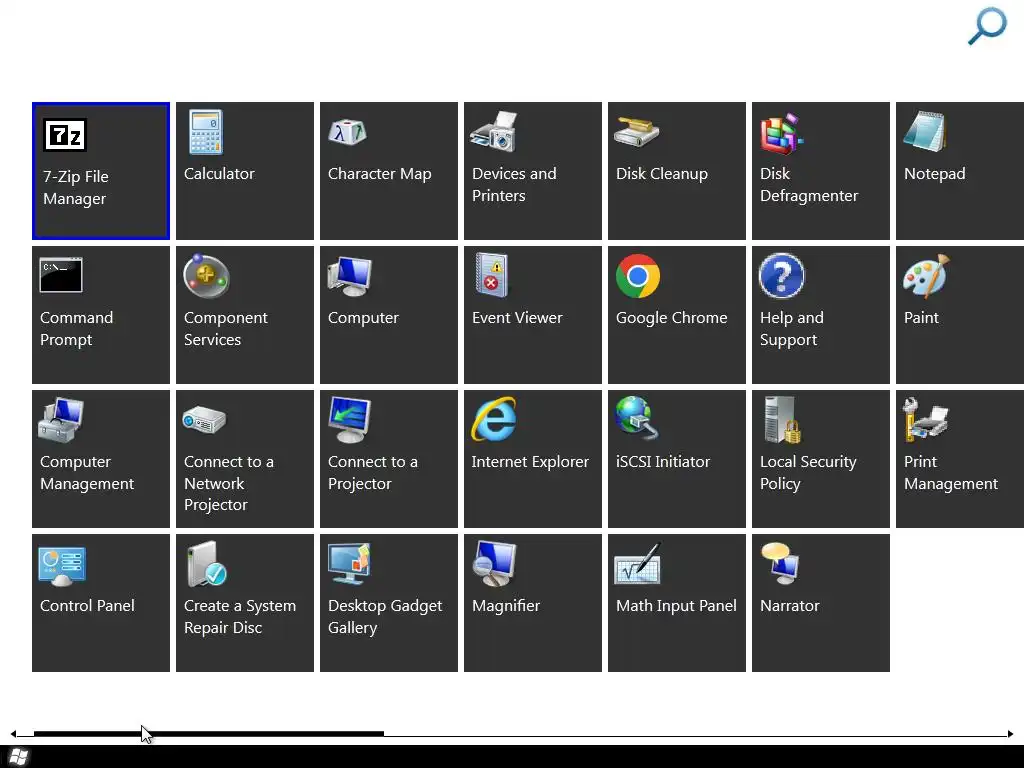Click the "Google Chrome" label text
Viewport: 1024px width, 768px height.
[671, 318]
